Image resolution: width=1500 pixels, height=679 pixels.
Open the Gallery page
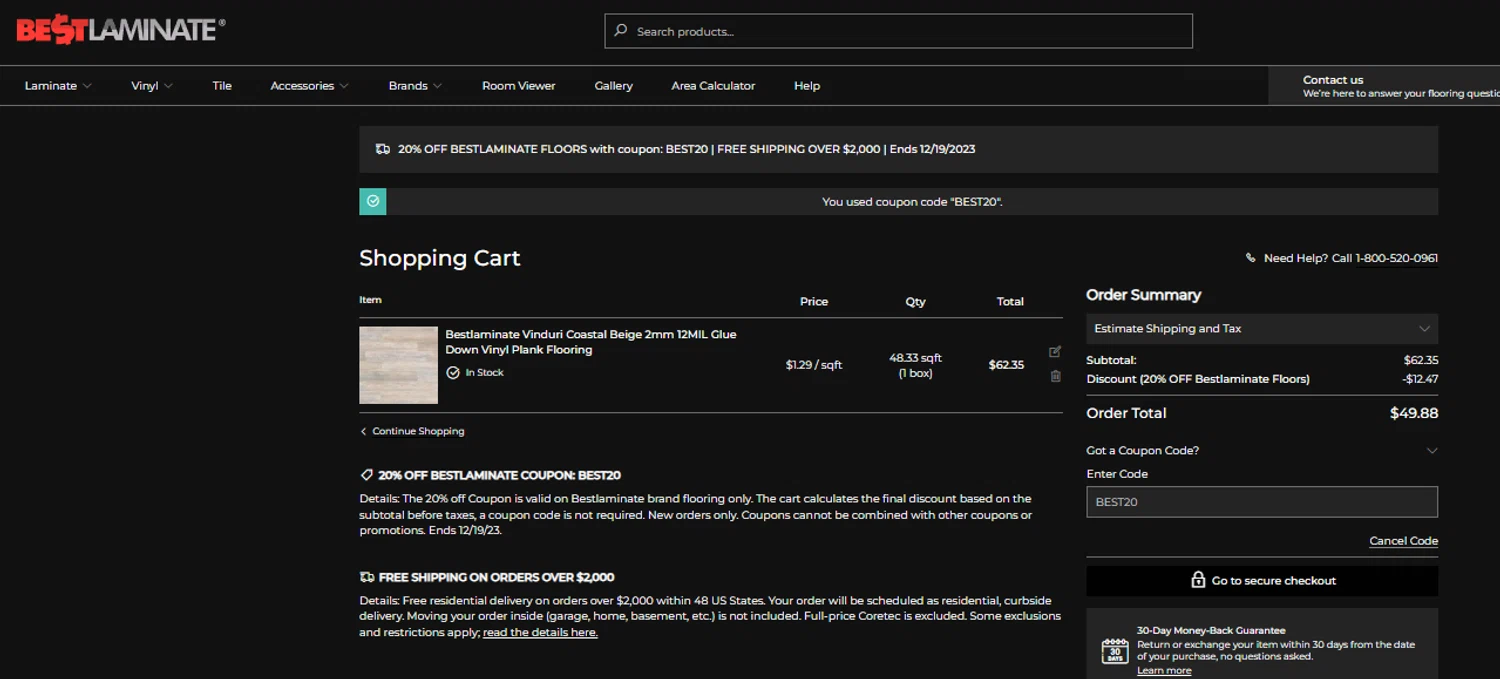613,86
